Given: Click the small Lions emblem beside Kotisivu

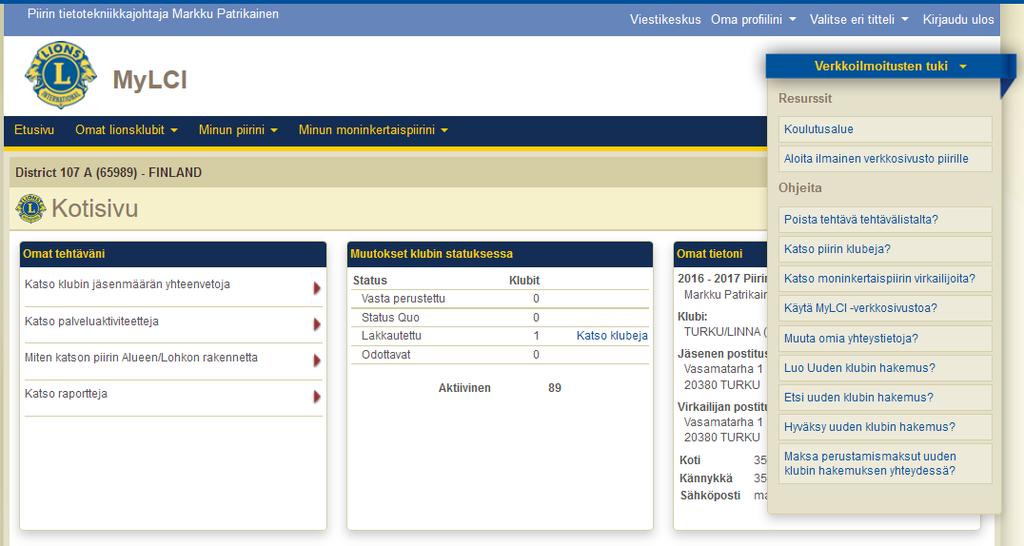Looking at the screenshot, I should [30, 208].
